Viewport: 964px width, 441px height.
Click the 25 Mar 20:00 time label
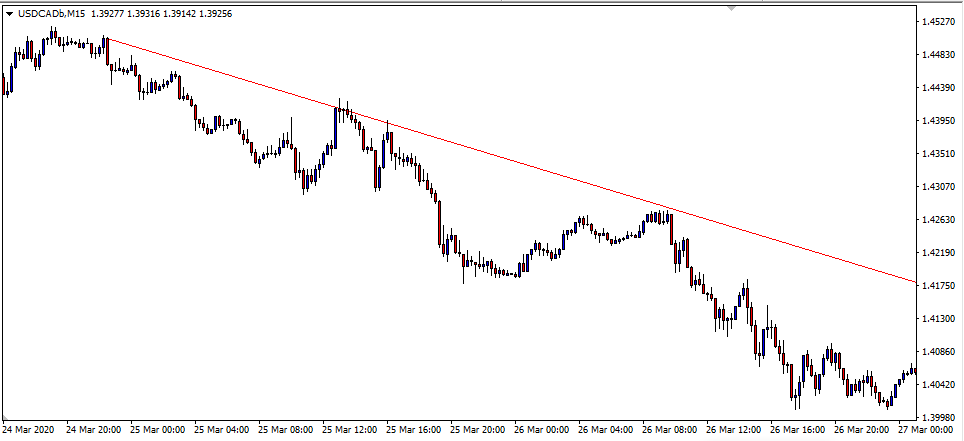click(x=477, y=428)
